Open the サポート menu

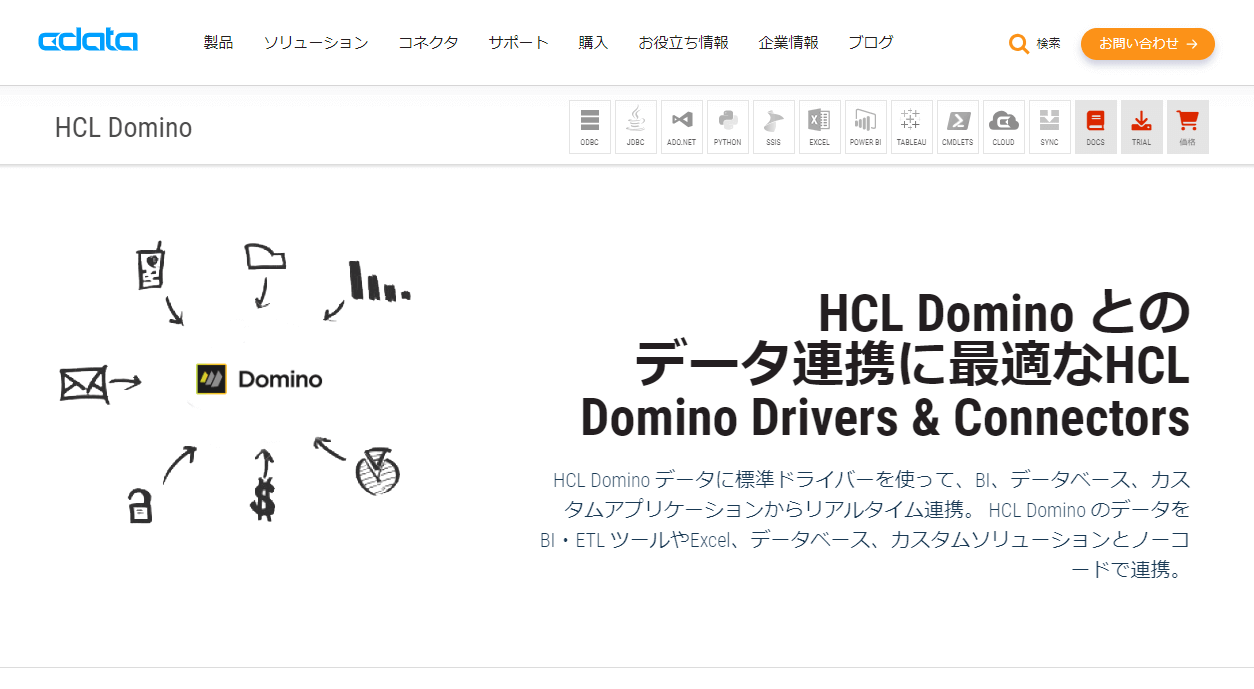(518, 43)
